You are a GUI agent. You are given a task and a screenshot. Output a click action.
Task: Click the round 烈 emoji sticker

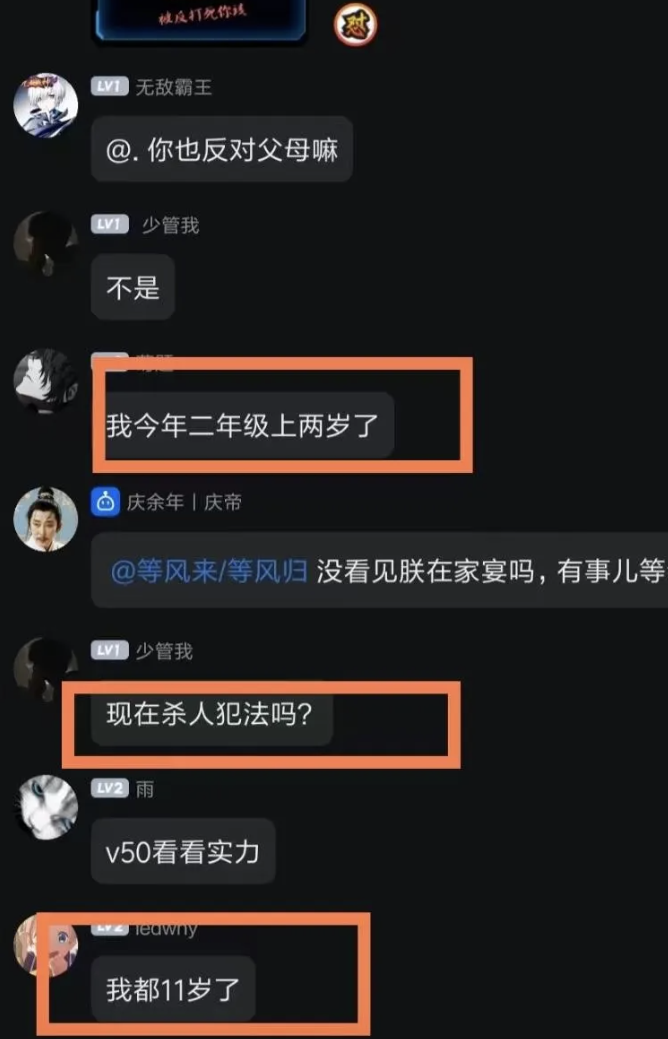click(355, 26)
